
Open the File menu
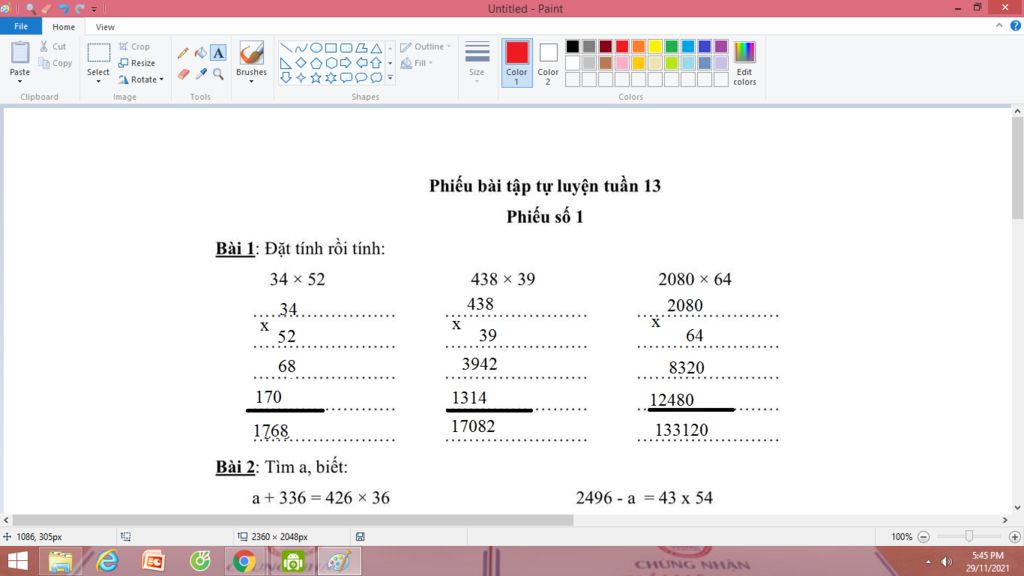point(21,26)
